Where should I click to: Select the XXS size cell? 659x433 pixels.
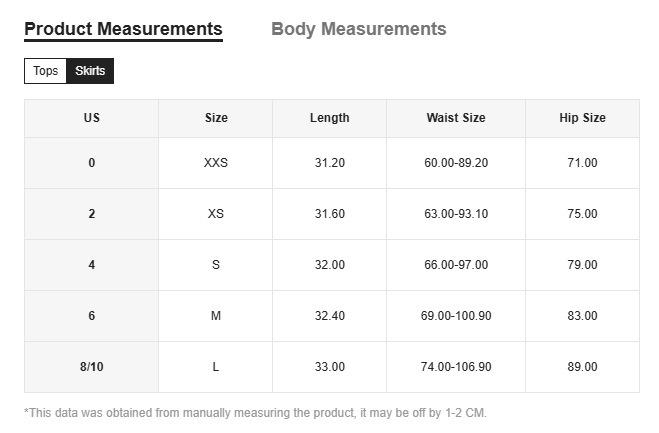coord(216,163)
